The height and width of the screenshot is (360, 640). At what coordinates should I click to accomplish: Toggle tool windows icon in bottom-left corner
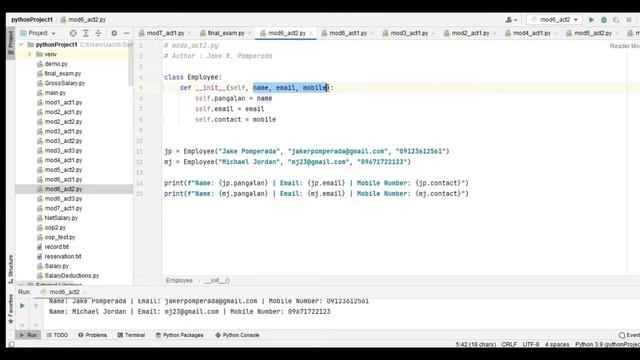[x=11, y=344]
